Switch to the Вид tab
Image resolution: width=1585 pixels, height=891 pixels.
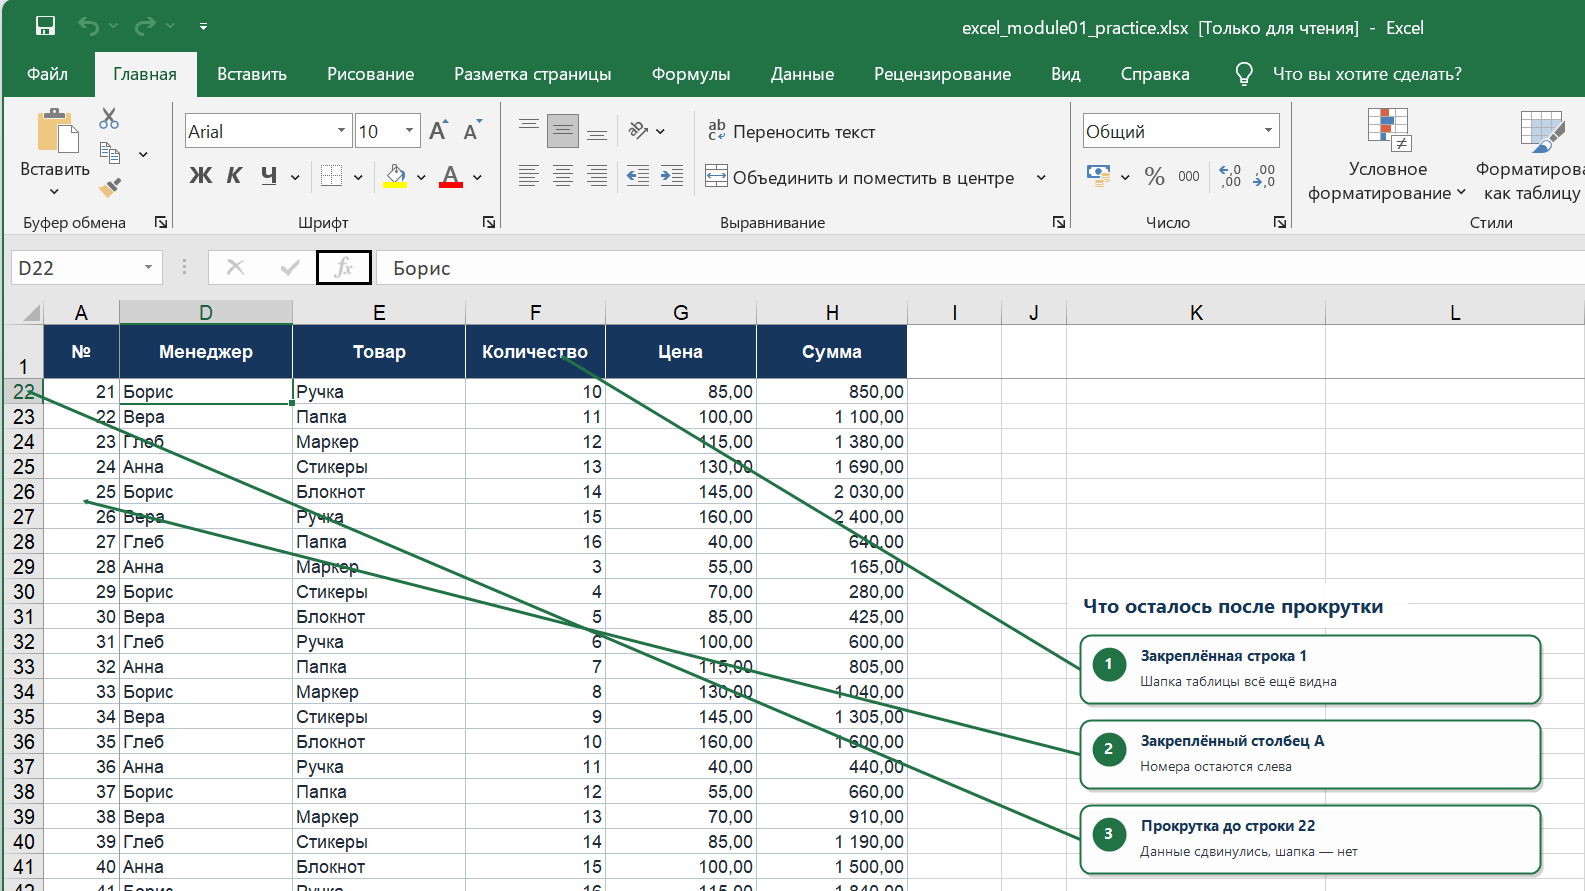pyautogui.click(x=1066, y=74)
